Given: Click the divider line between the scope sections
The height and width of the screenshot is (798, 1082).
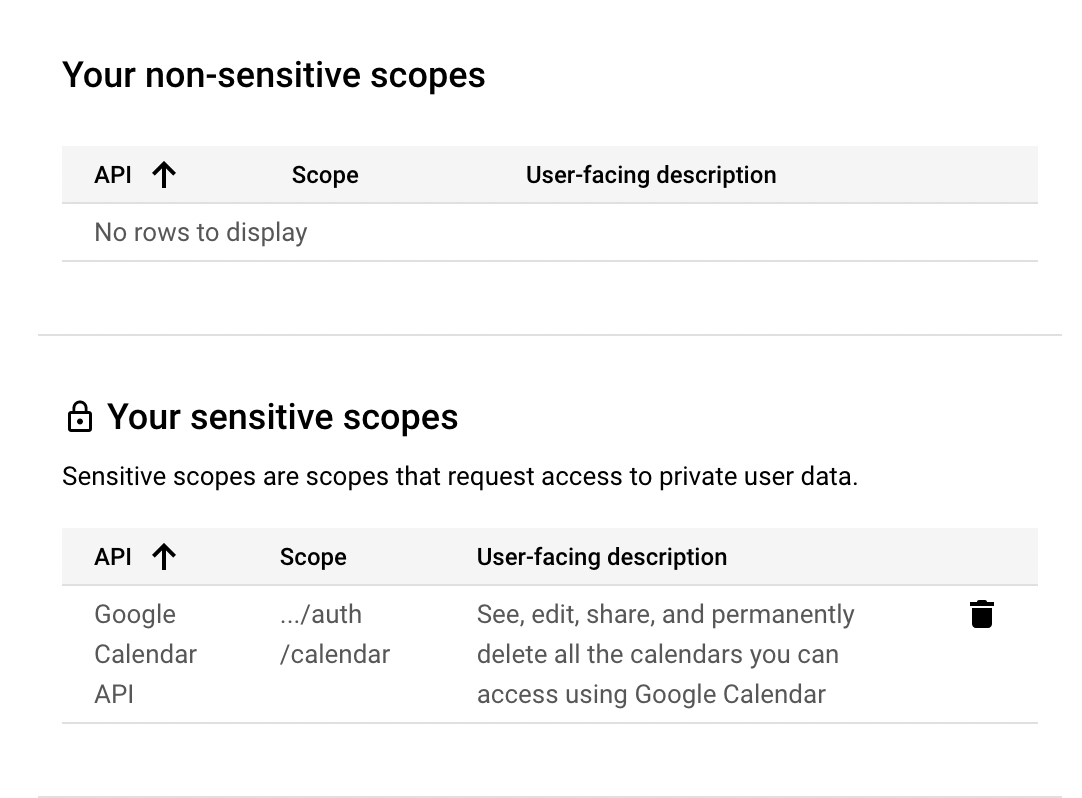Looking at the screenshot, I should pyautogui.click(x=549, y=335).
